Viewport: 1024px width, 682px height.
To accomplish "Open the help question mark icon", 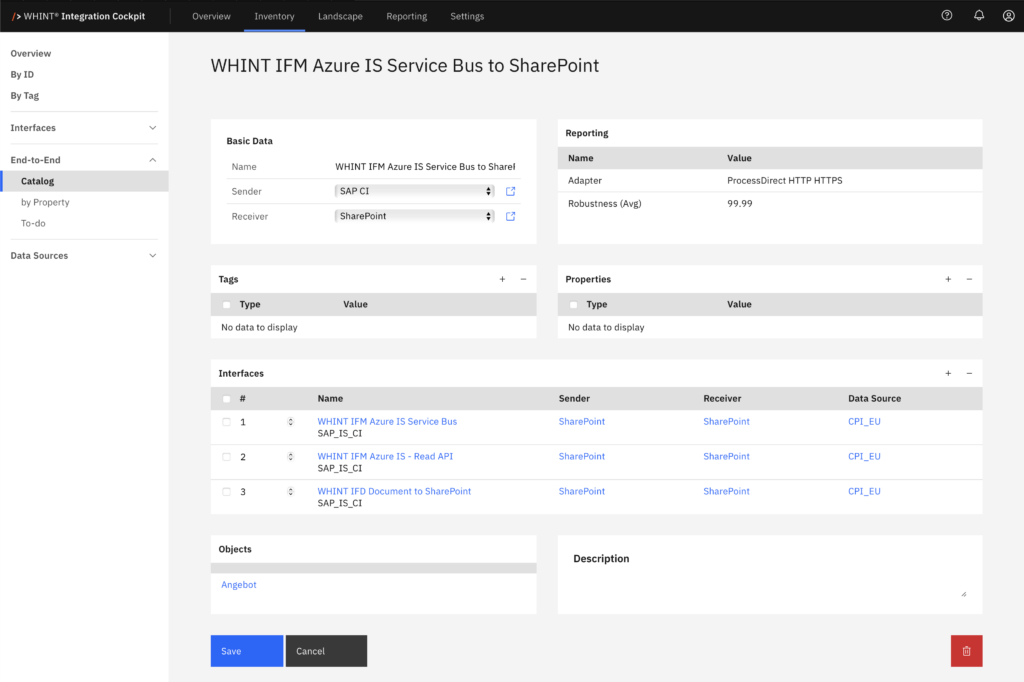I will (x=947, y=16).
